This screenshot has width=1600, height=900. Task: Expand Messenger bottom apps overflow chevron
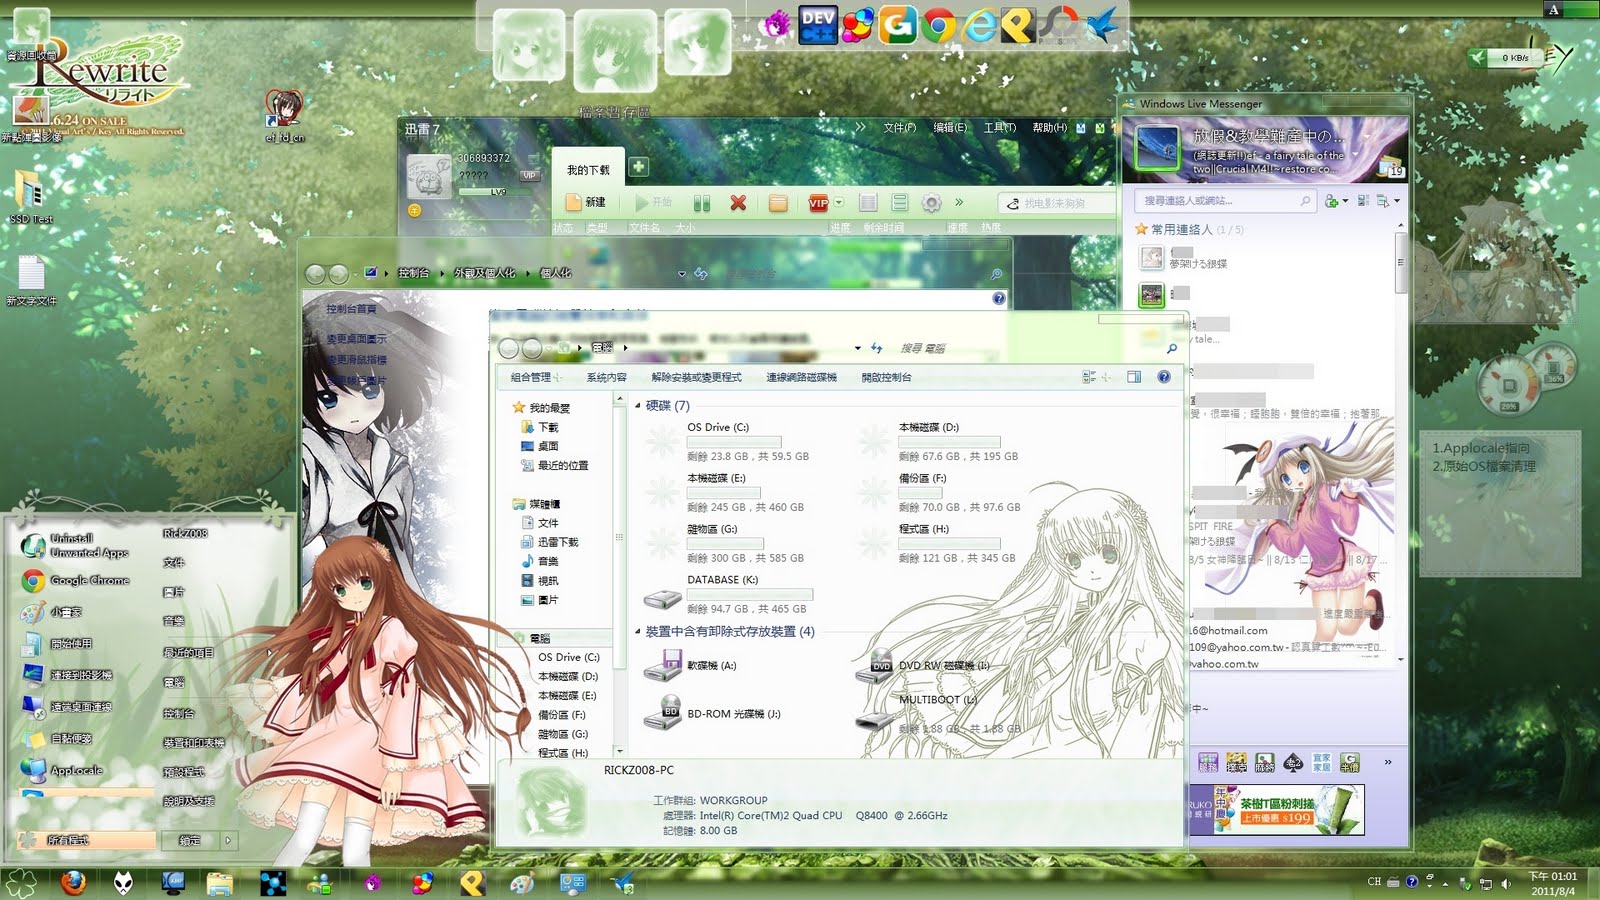click(1387, 762)
